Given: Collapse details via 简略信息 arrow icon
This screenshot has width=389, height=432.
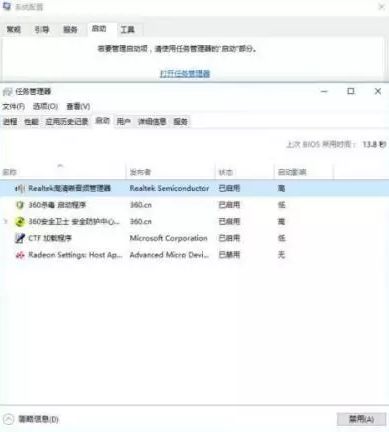Looking at the screenshot, I should (x=9, y=419).
